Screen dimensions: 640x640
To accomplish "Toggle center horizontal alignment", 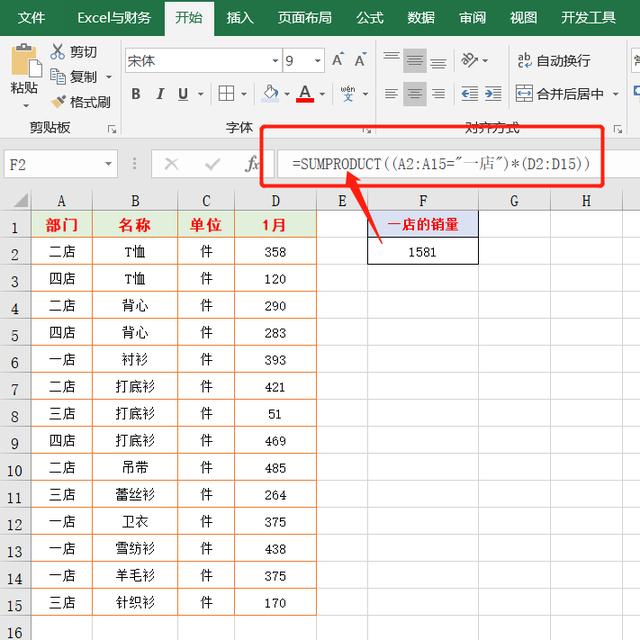I will click(x=415, y=93).
